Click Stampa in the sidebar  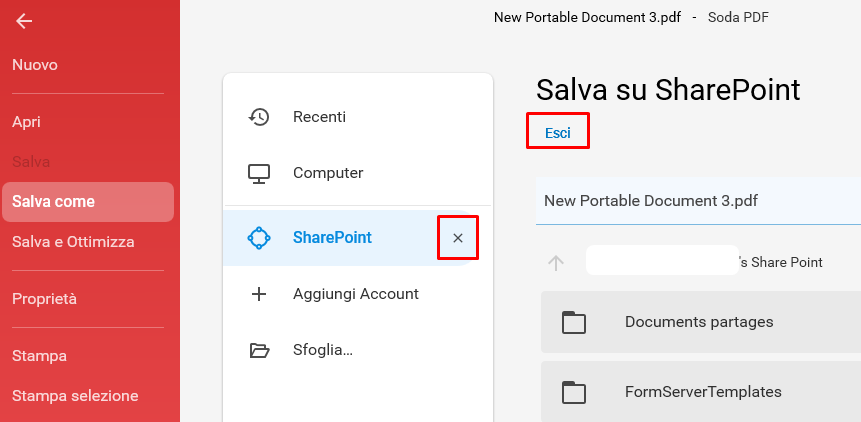40,356
